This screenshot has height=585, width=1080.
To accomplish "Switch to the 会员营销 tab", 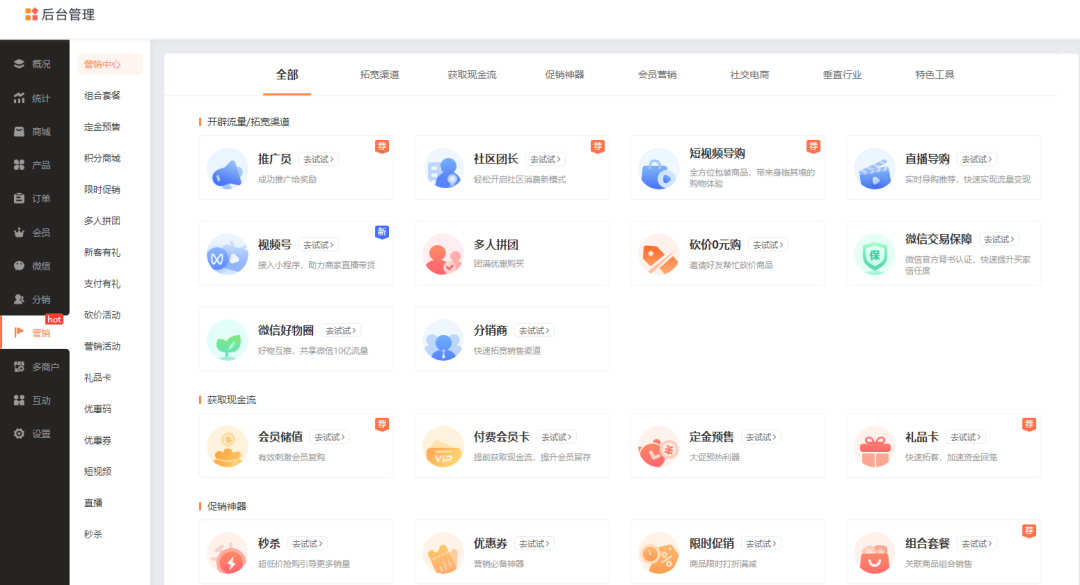I will point(657,74).
